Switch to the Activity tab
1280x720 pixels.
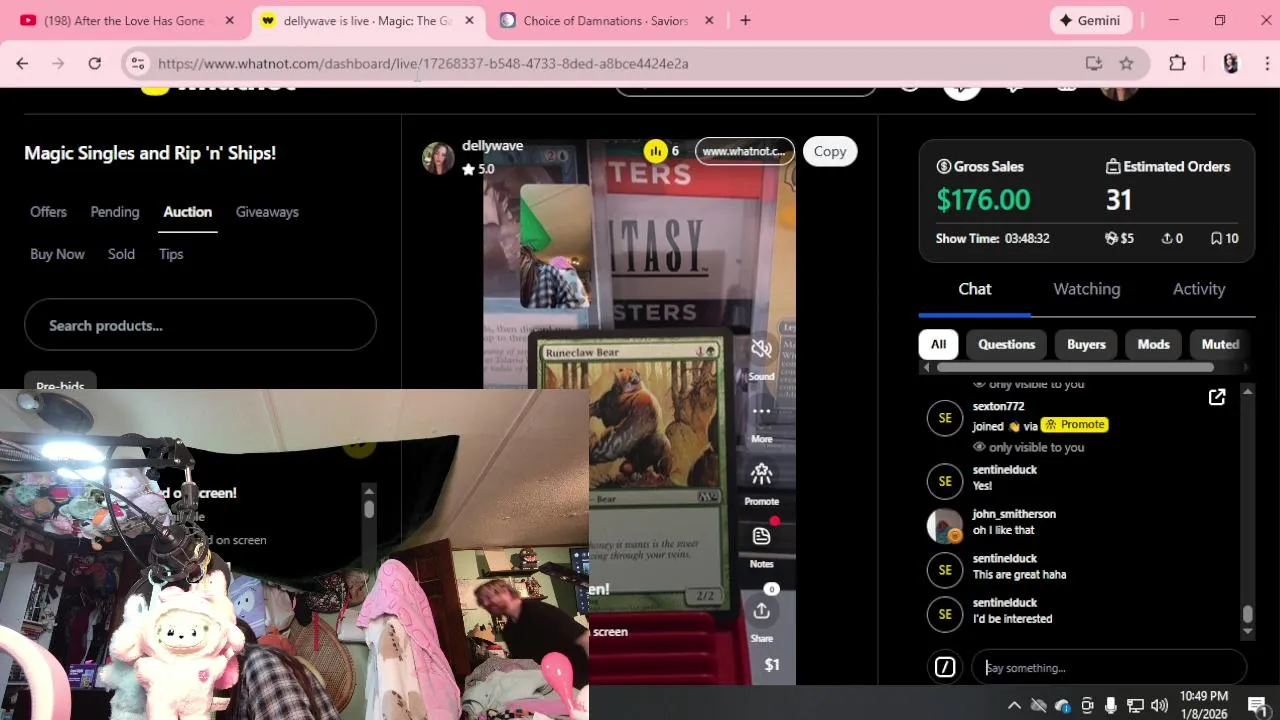1199,289
